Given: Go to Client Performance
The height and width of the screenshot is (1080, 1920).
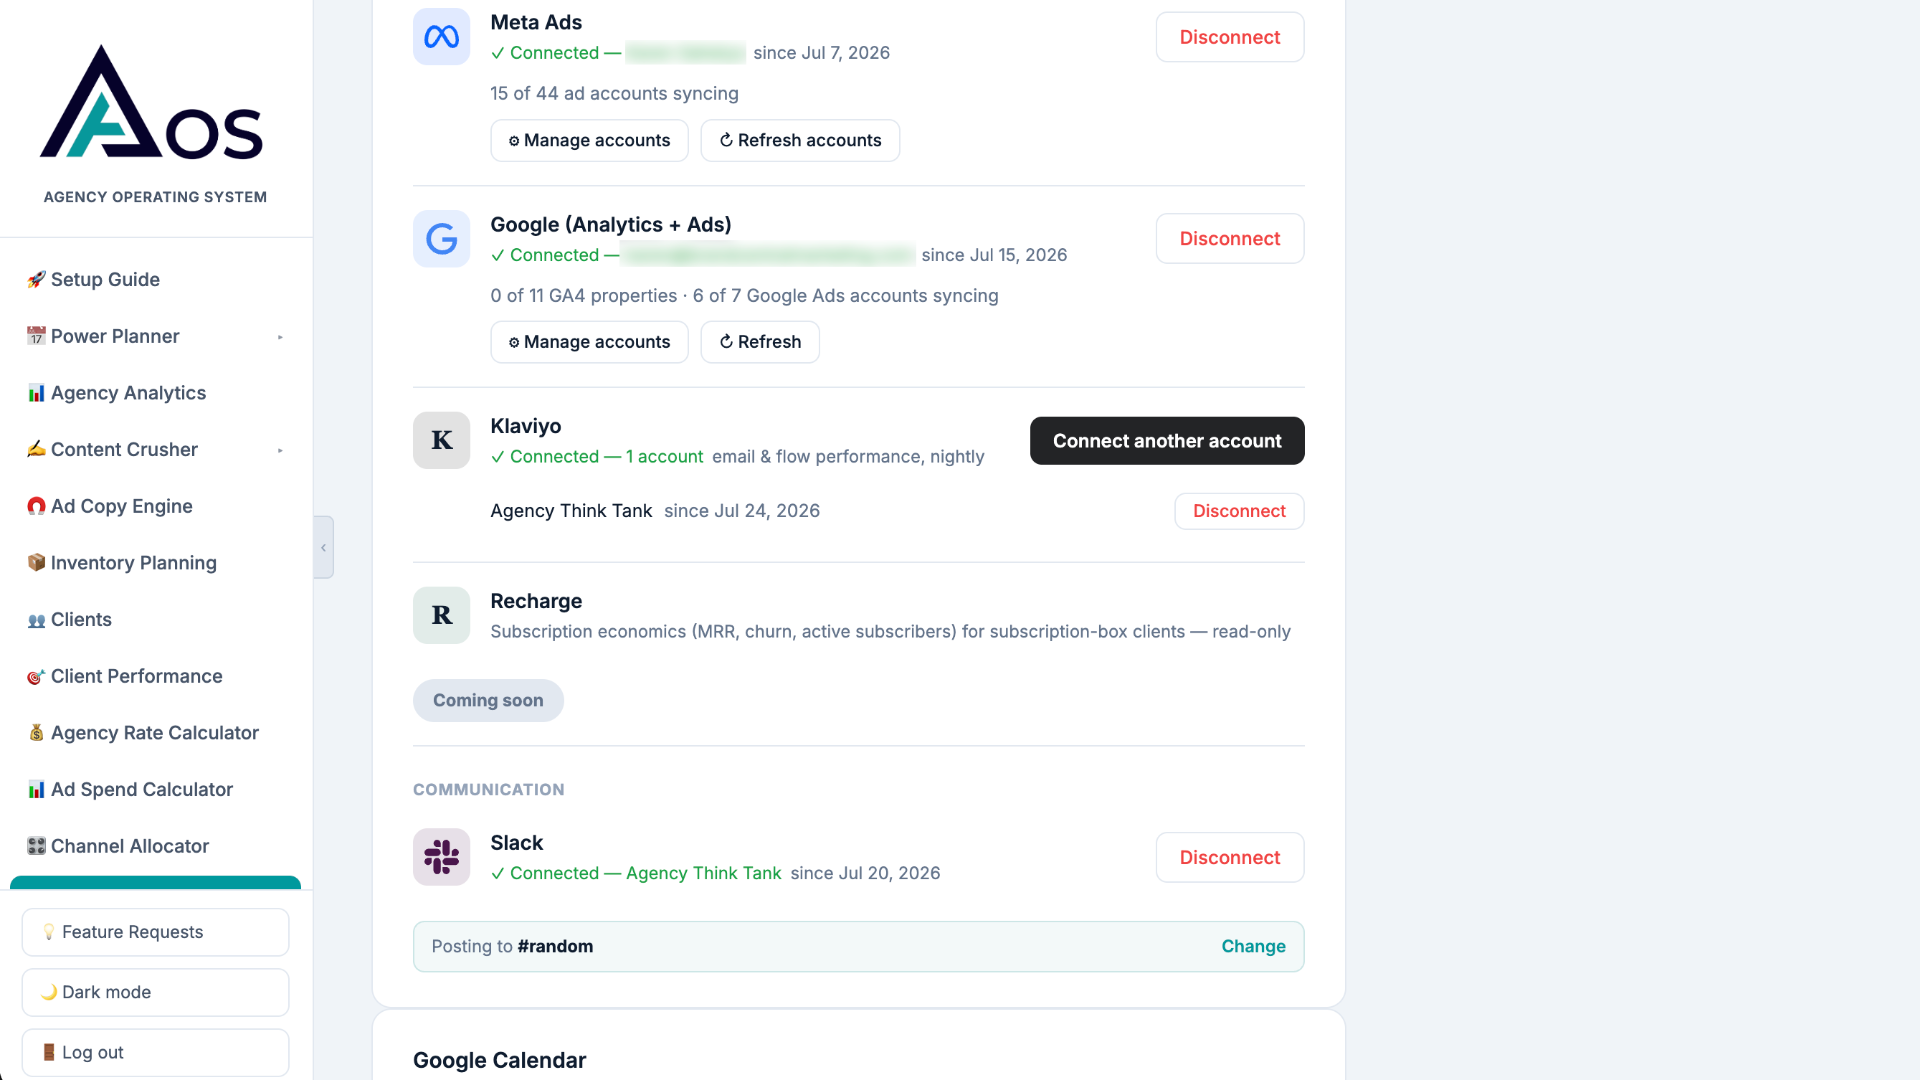Looking at the screenshot, I should point(155,676).
